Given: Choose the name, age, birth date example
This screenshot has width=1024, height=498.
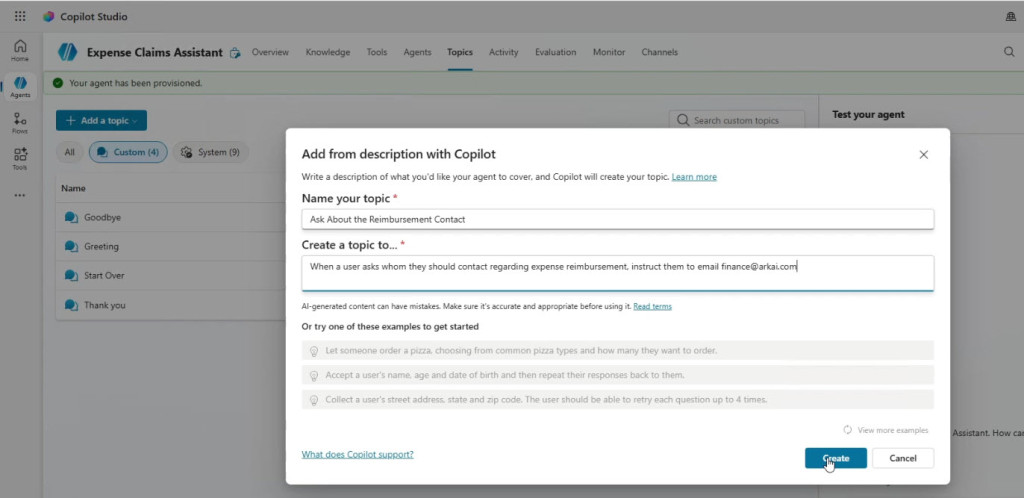Looking at the screenshot, I should 618,375.
